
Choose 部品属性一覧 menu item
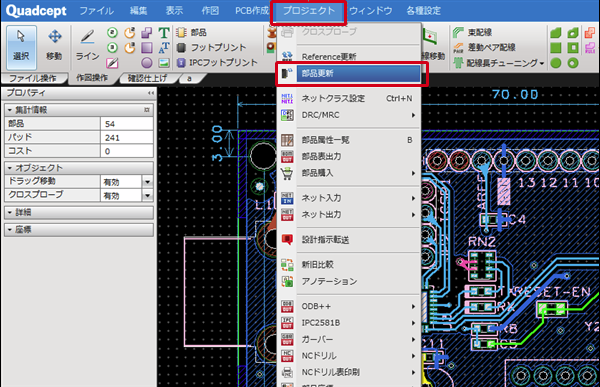(x=350, y=140)
